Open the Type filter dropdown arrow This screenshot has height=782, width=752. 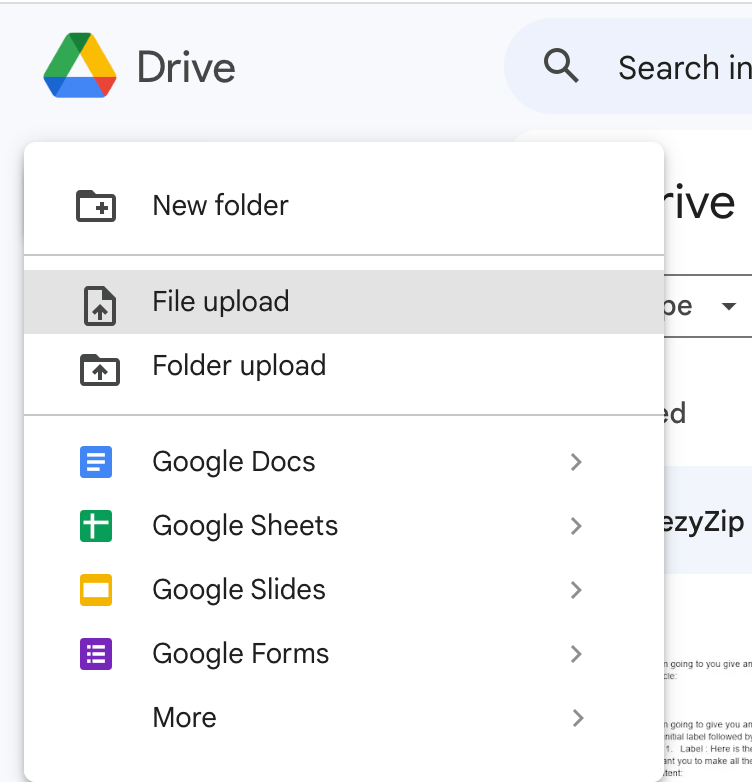click(x=729, y=306)
